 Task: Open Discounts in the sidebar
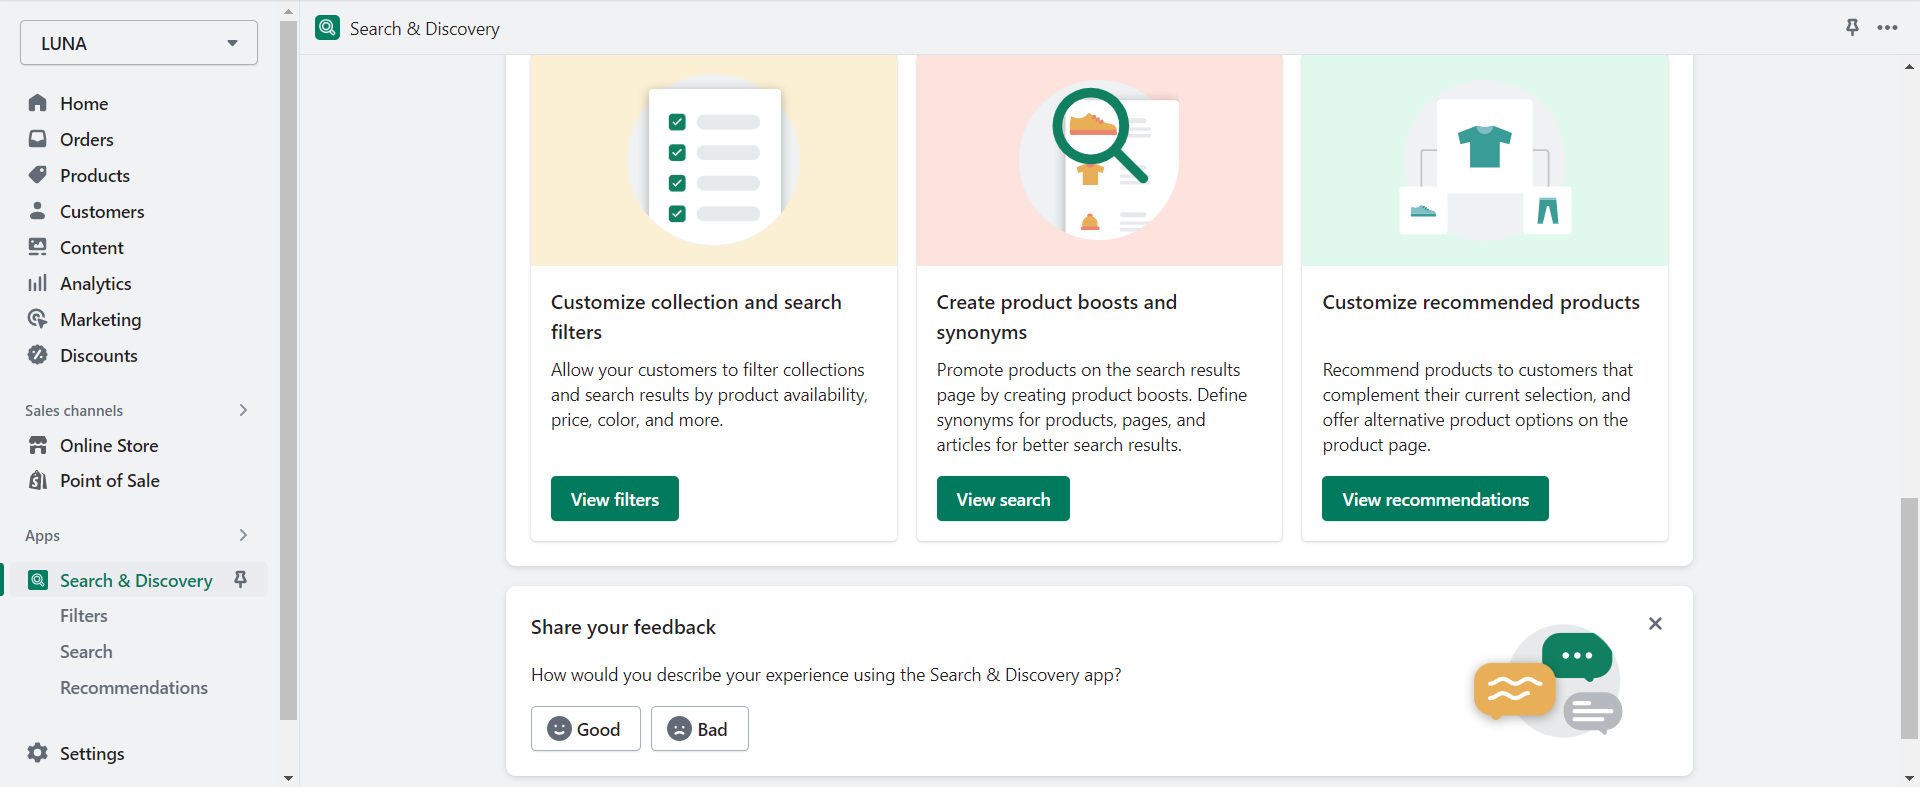tap(99, 355)
